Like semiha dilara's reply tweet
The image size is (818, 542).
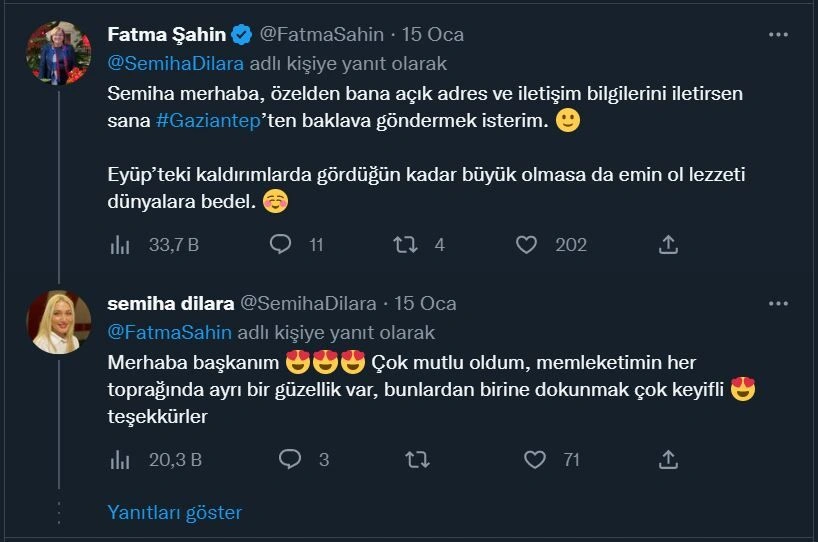[x=535, y=459]
